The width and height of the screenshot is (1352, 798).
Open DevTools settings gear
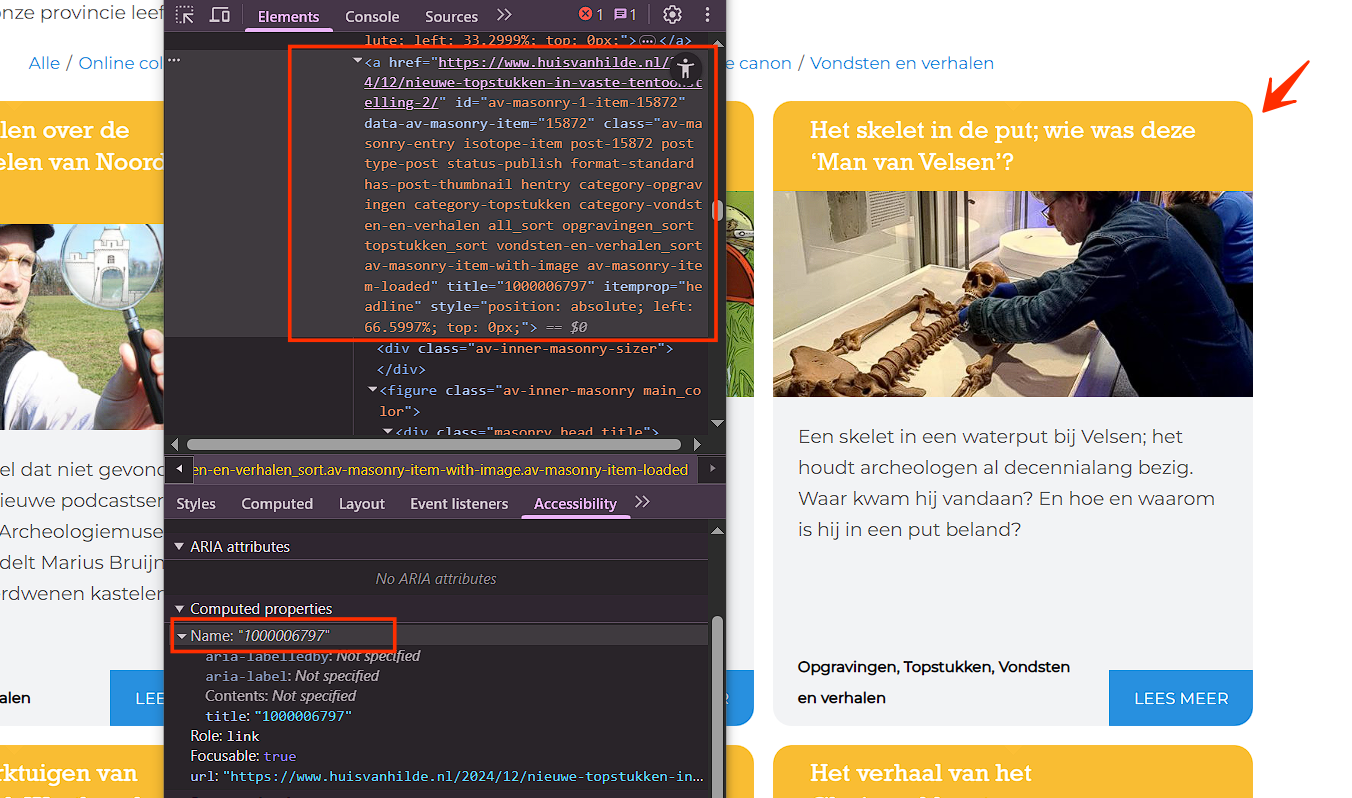point(672,15)
